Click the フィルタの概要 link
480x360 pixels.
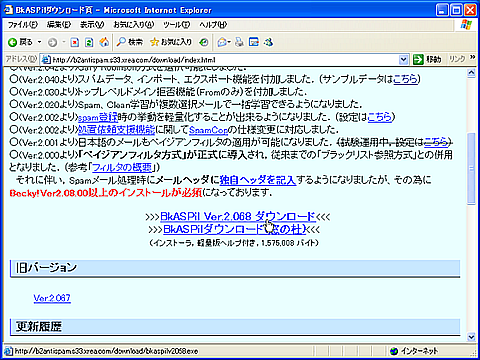[x=122, y=167]
